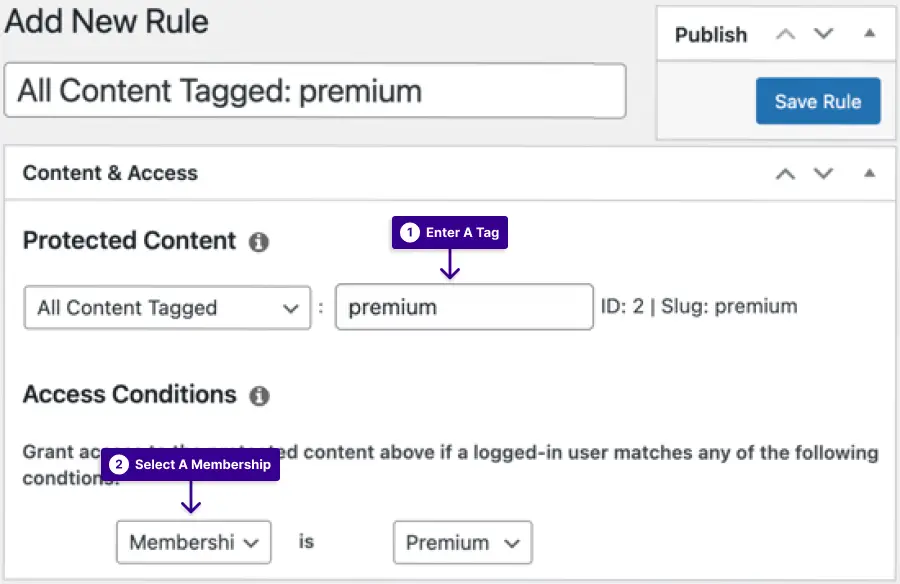Move the Publish panel down
900x584 pixels.
[823, 34]
